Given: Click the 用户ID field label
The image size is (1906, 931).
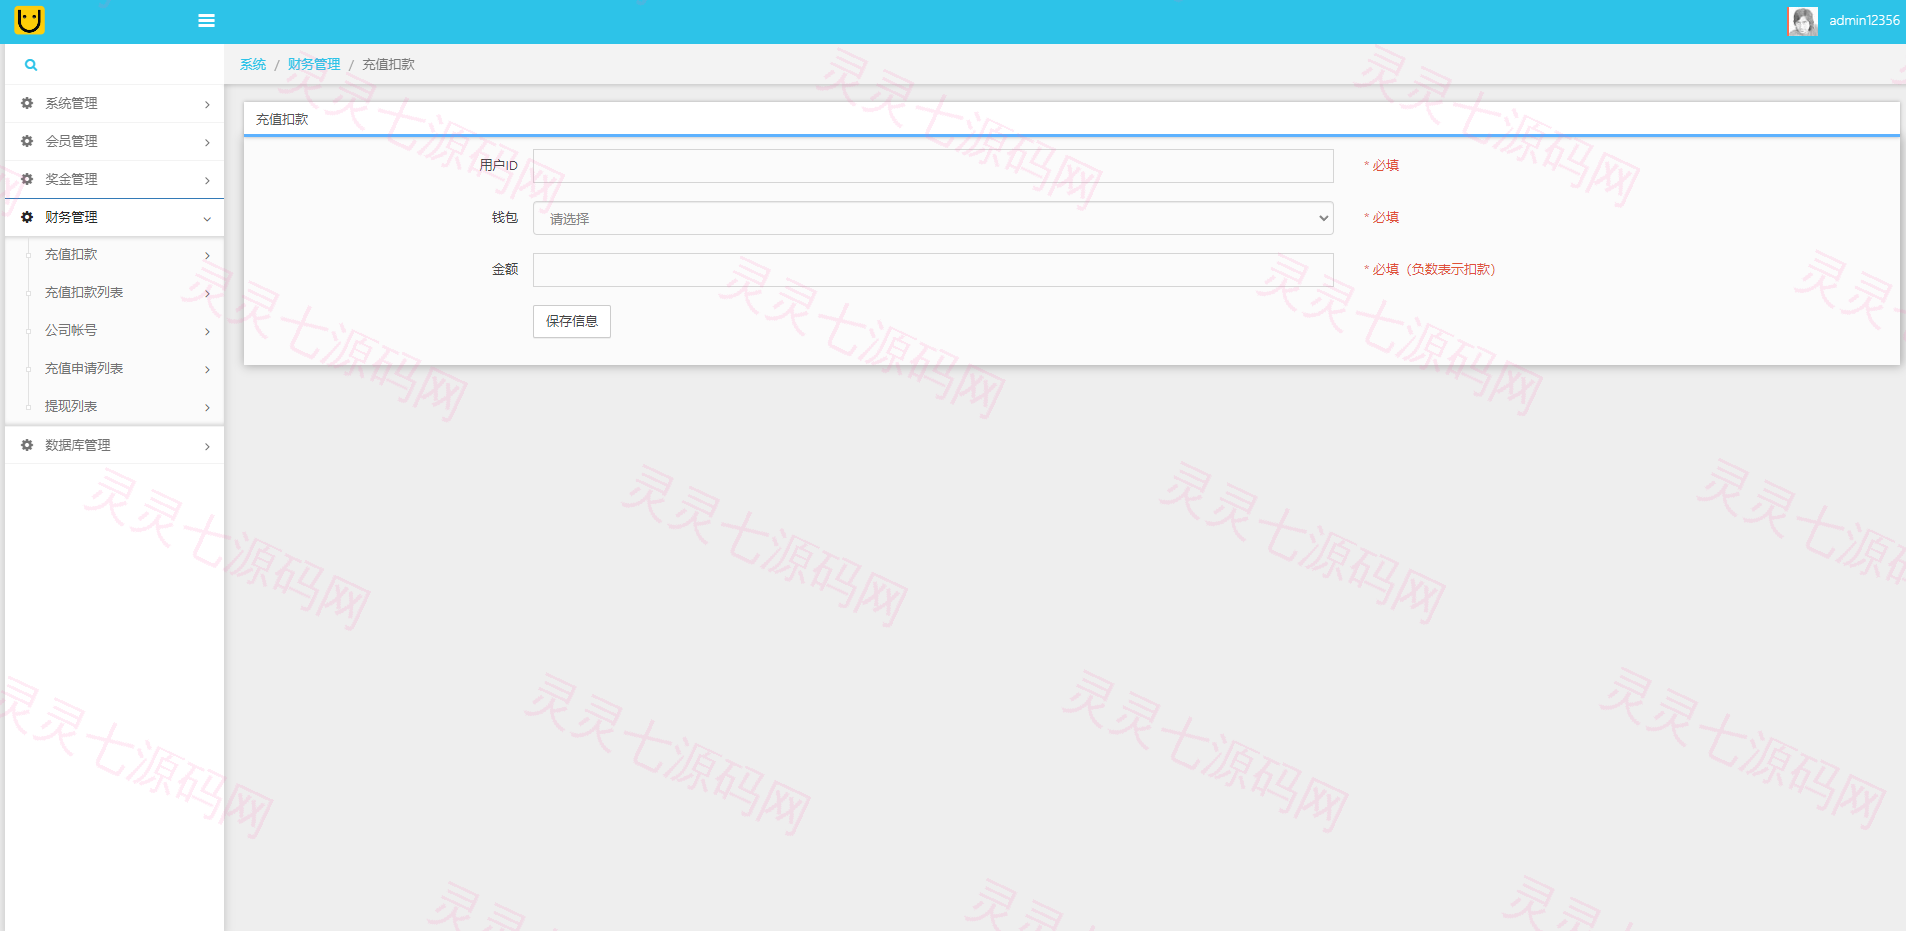Looking at the screenshot, I should click(x=498, y=165).
